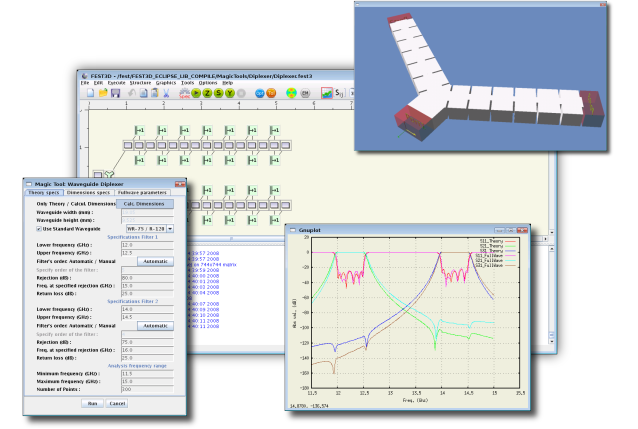The image size is (638, 429).
Task: Click the Minimum frequency field 11.5
Action: tap(147, 374)
